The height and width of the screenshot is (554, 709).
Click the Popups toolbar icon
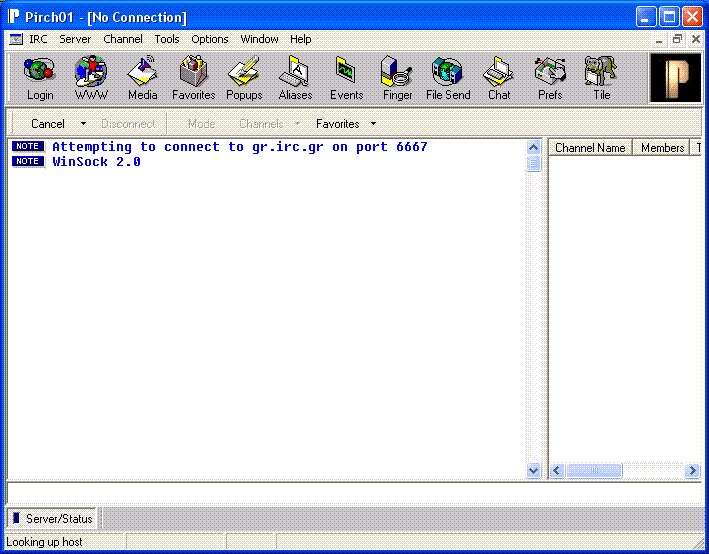coord(244,78)
